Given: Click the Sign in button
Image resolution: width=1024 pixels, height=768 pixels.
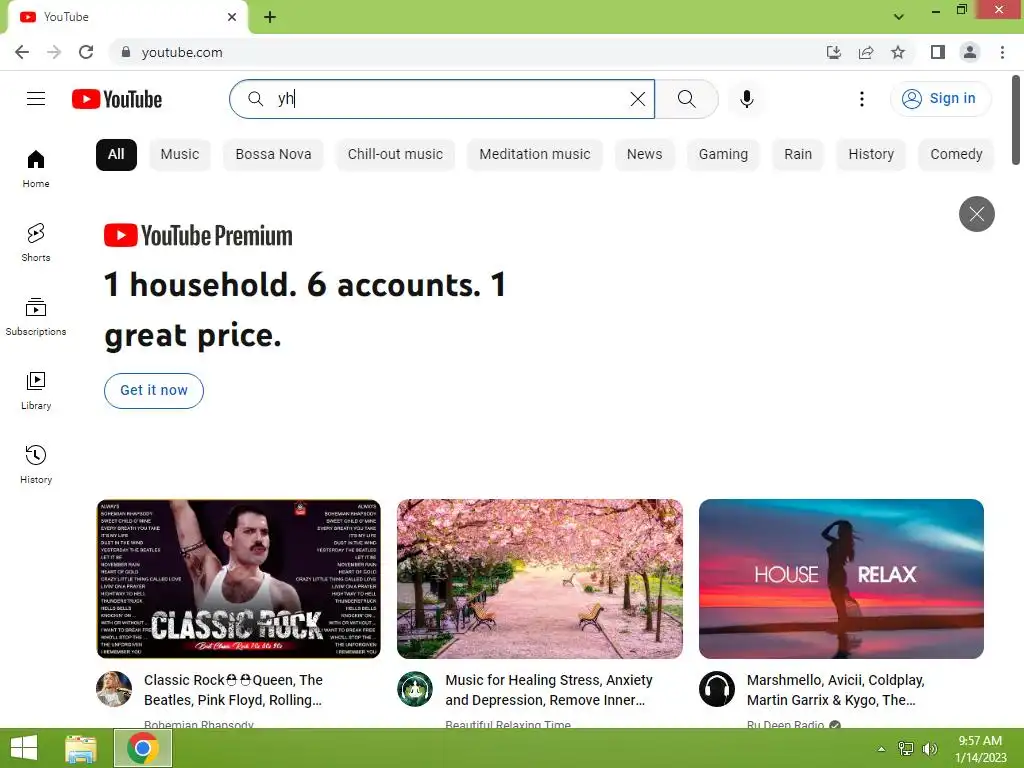Looking at the screenshot, I should coord(940,99).
